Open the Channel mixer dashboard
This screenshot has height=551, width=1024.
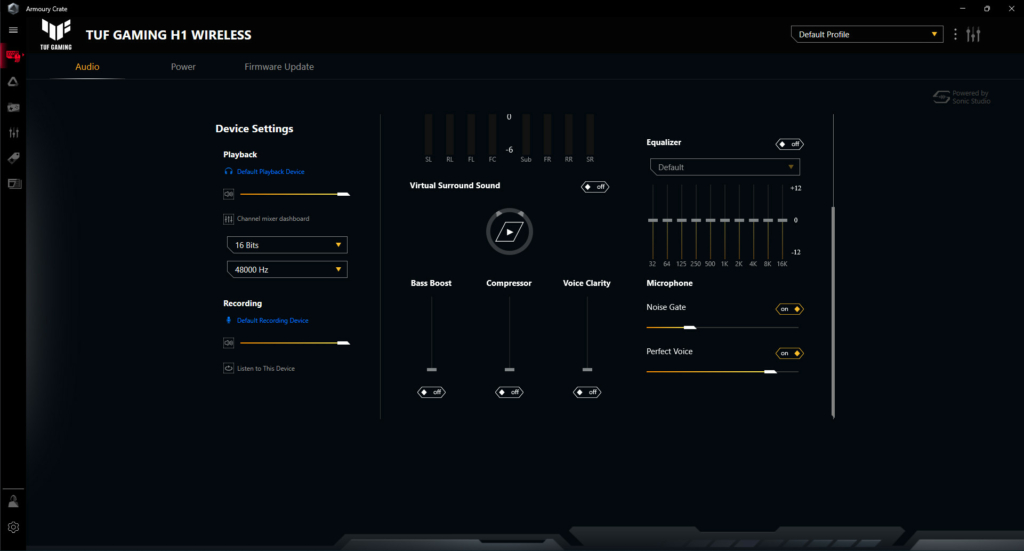(272, 219)
